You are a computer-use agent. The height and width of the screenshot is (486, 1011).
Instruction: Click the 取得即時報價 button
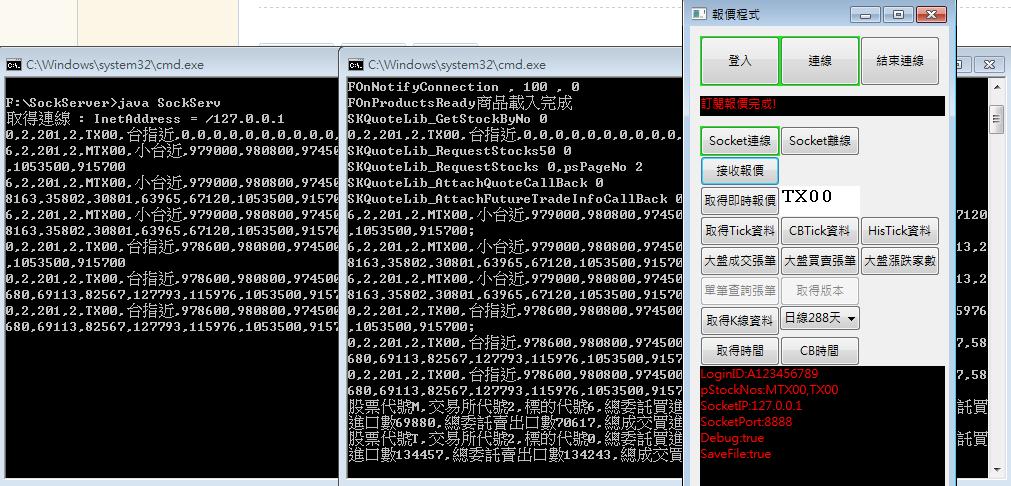pos(740,201)
